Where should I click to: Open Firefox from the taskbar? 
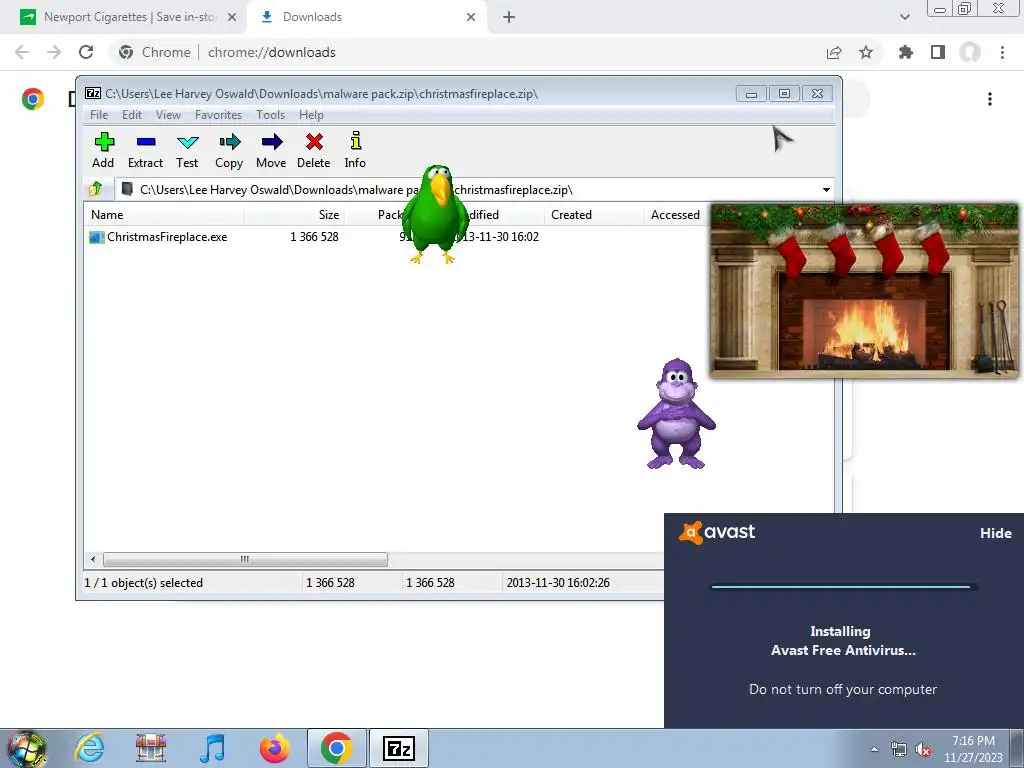click(275, 748)
